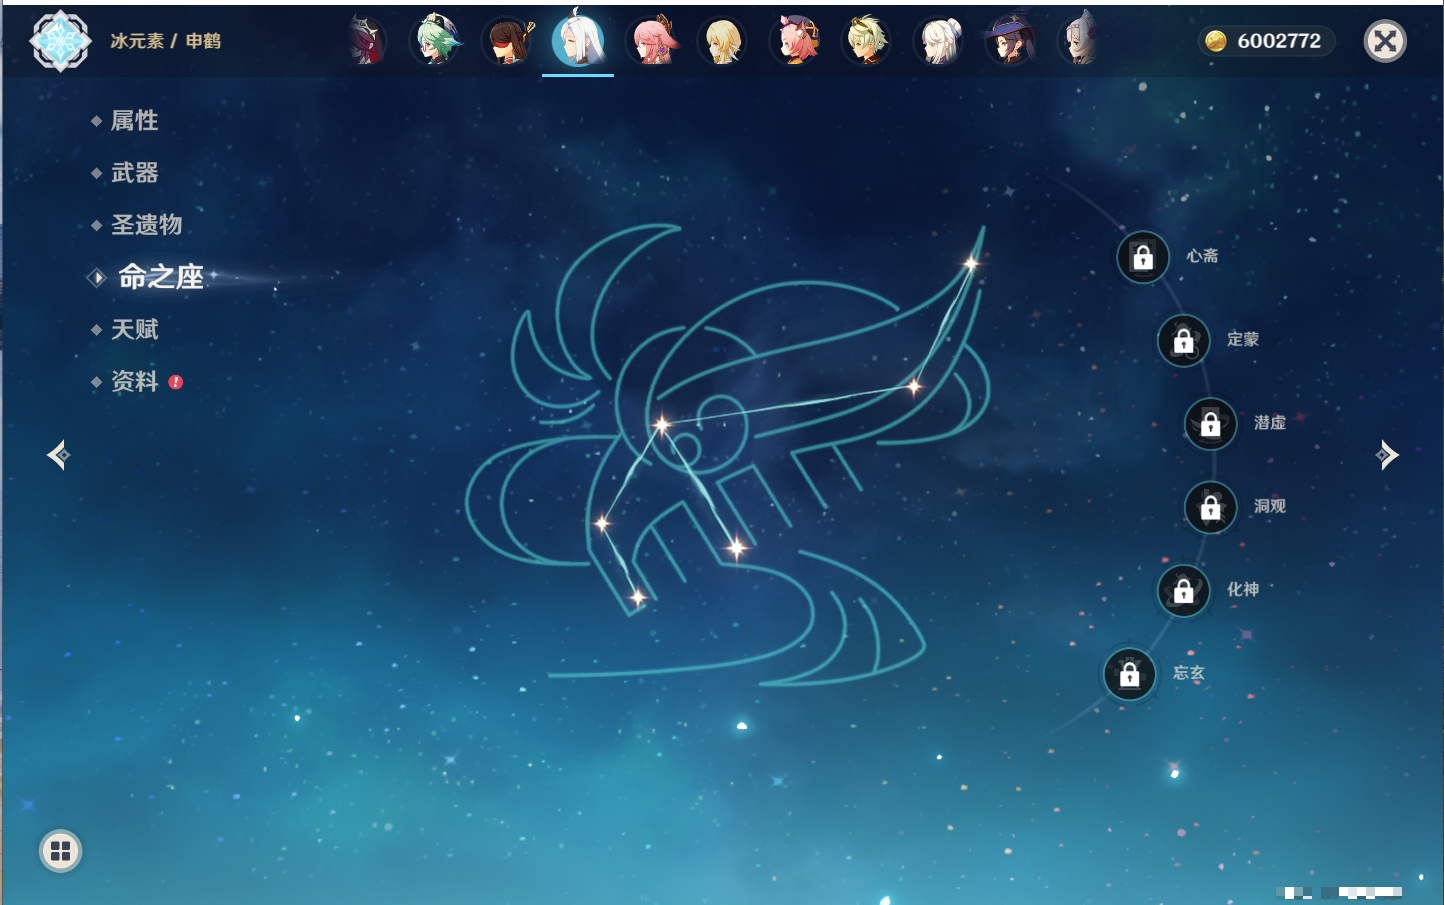Open the grid menu button at bottom
Viewport: 1444px width, 905px height.
(x=60, y=851)
